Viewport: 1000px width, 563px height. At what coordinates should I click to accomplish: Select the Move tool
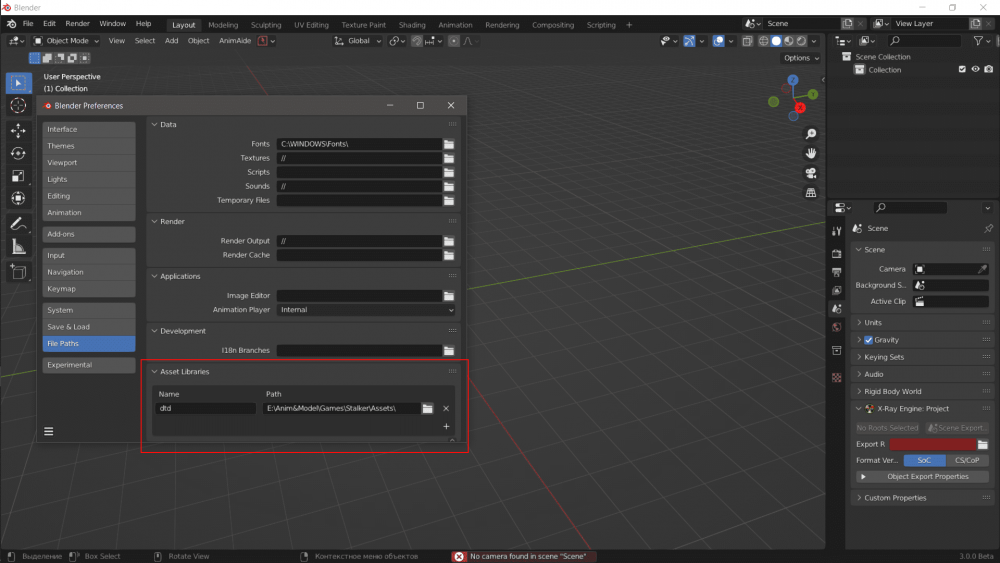(18, 131)
